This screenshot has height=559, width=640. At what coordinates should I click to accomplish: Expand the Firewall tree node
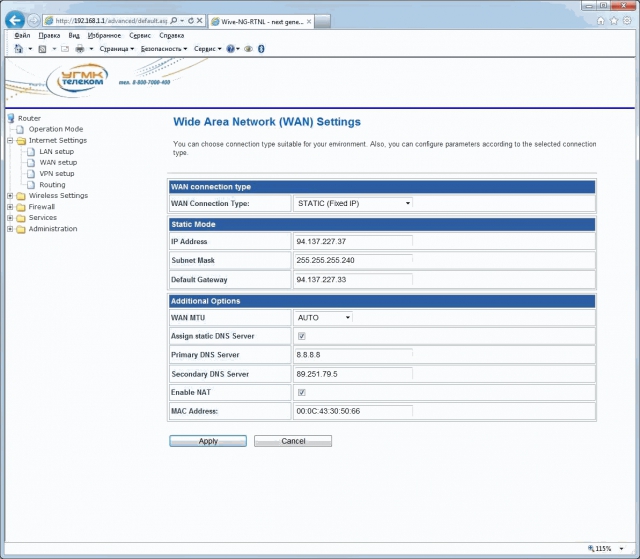point(9,207)
